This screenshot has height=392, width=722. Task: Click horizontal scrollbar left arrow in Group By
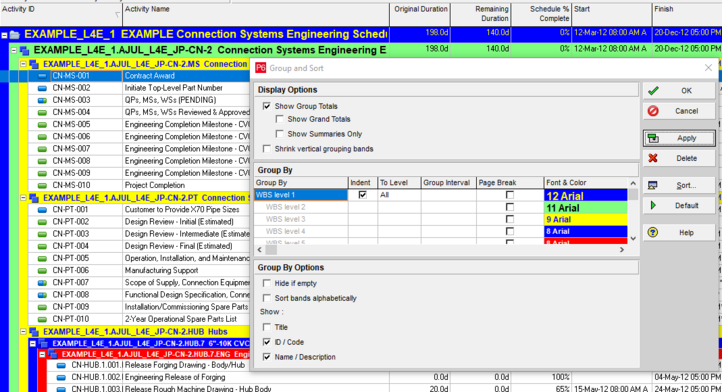260,250
